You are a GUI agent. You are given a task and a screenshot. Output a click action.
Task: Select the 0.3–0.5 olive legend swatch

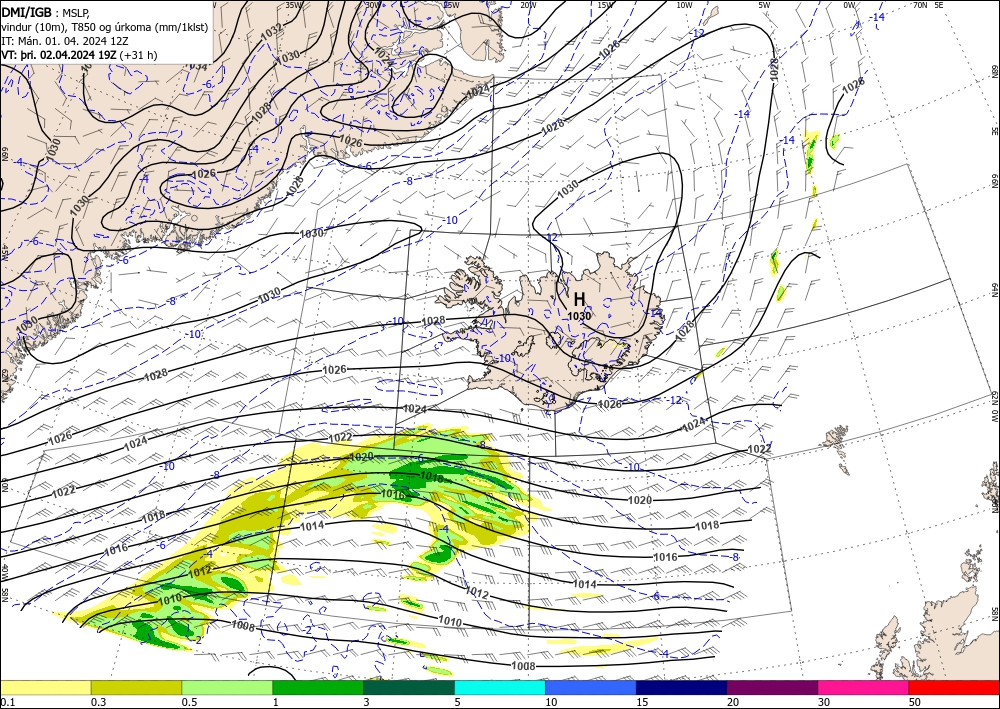136,687
